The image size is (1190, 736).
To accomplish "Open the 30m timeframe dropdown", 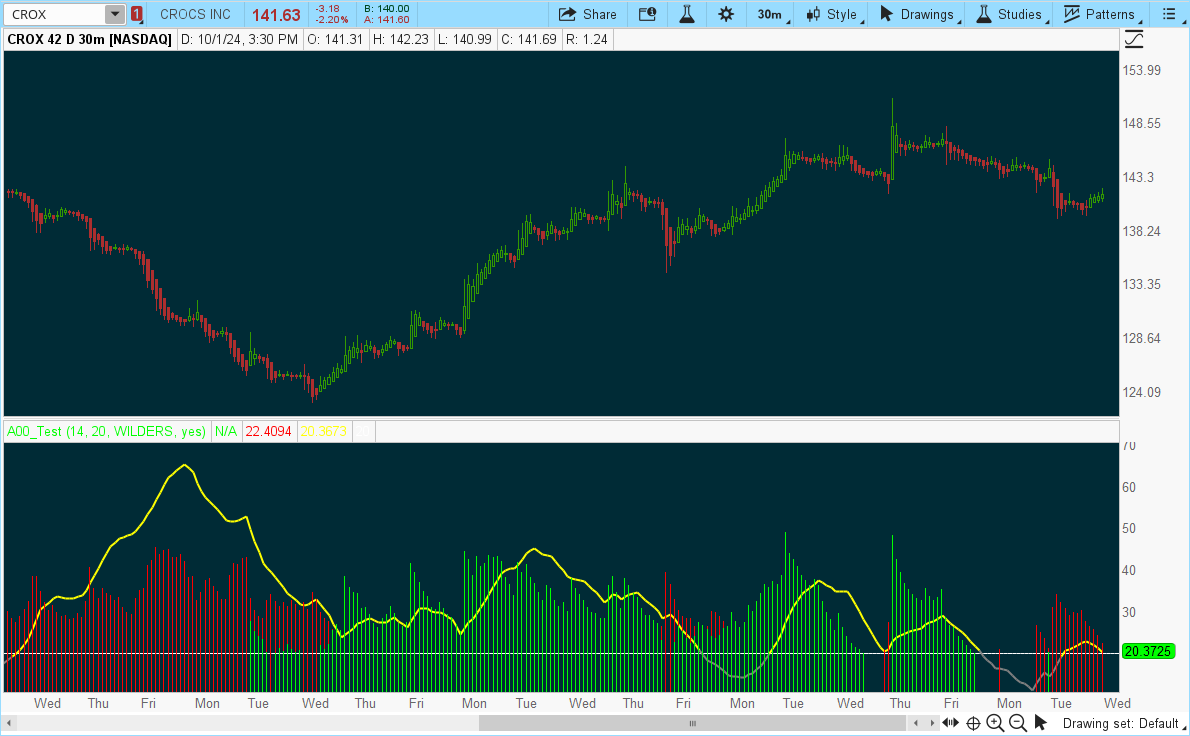I will click(773, 14).
